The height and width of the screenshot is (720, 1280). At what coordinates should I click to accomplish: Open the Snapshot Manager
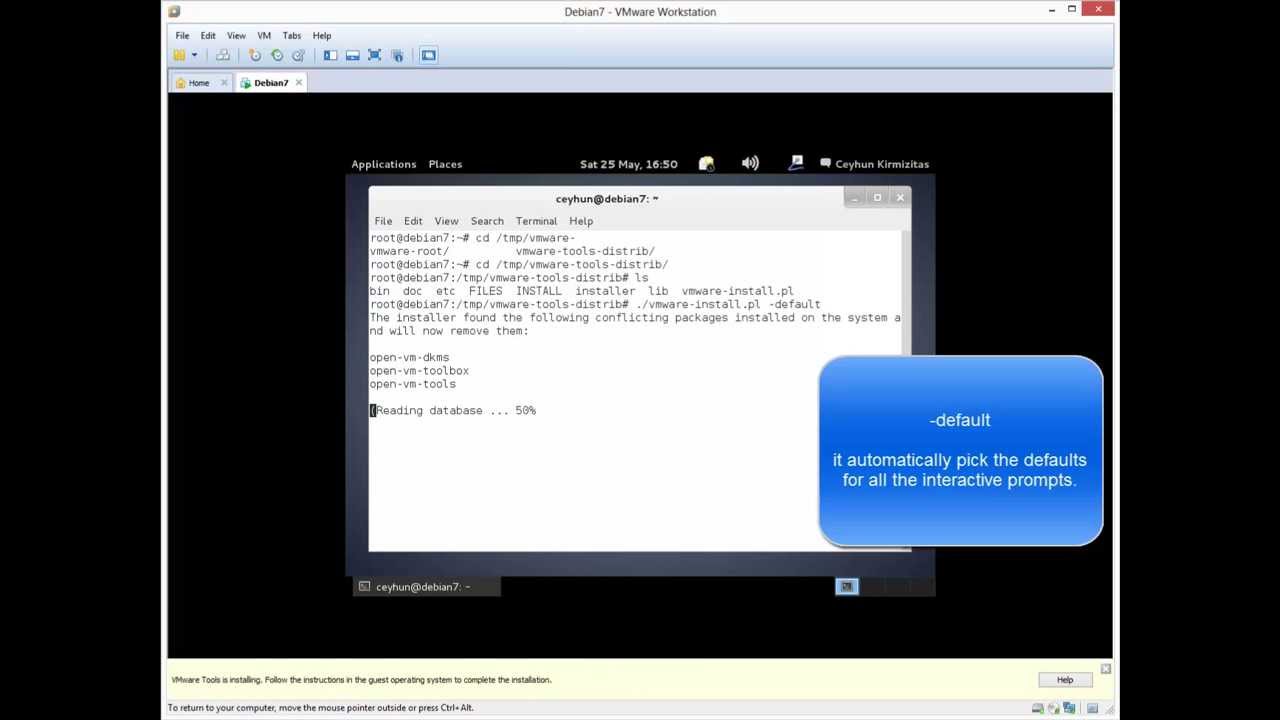point(298,55)
